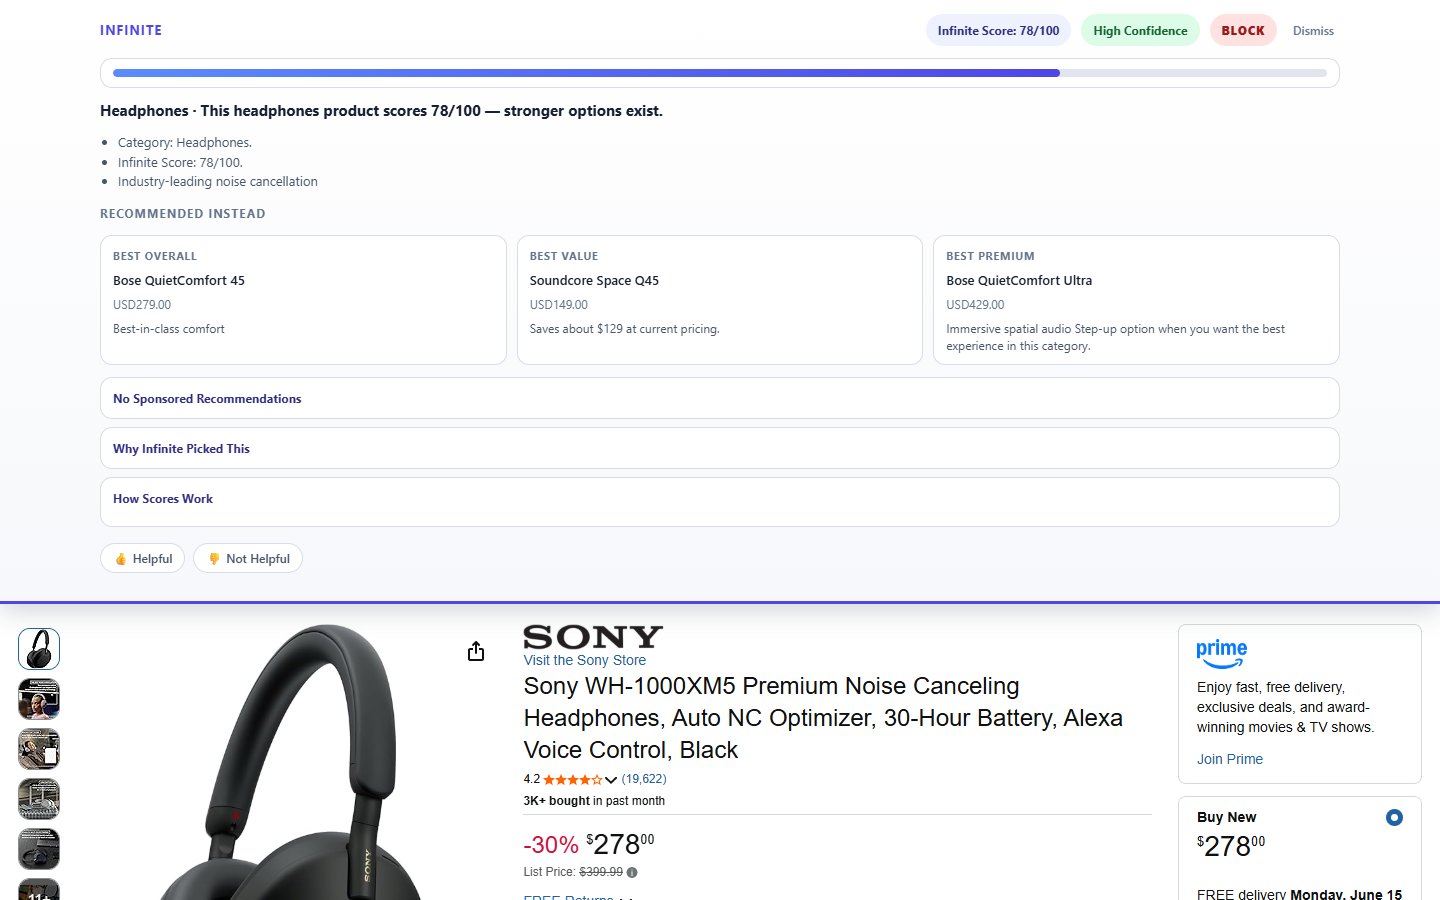Viewport: 1440px width, 900px height.
Task: Click the Prime logo
Action: pyautogui.click(x=1222, y=654)
